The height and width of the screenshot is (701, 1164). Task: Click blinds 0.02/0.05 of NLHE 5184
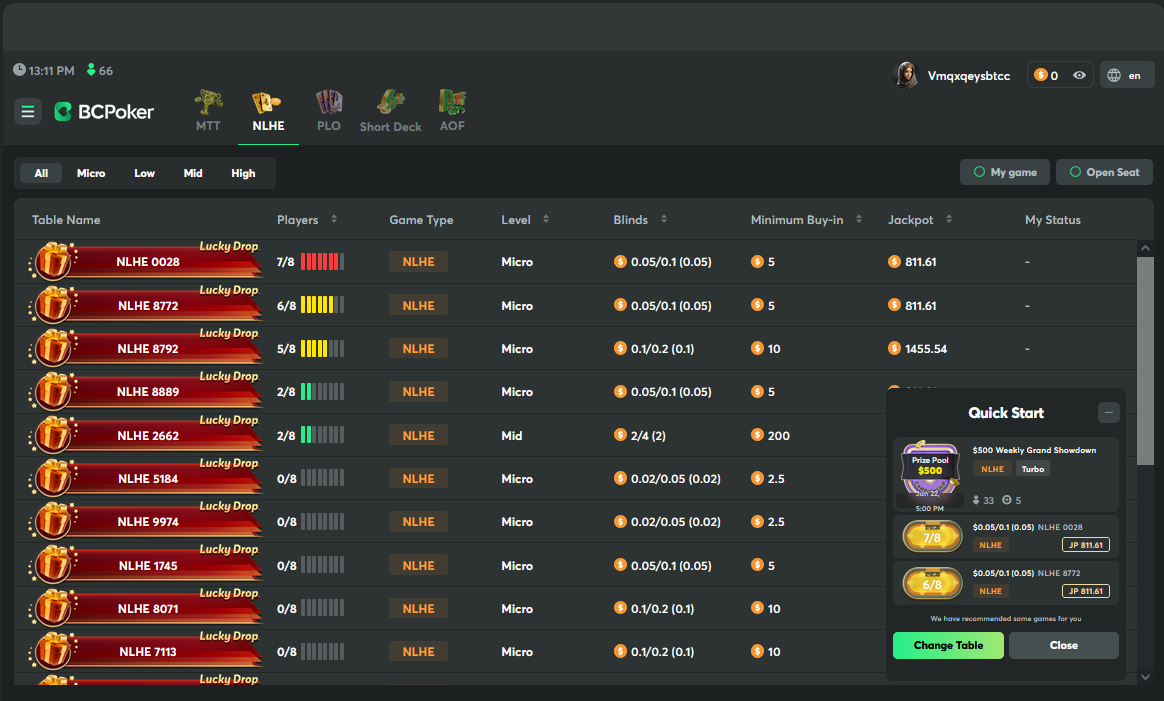click(x=676, y=479)
